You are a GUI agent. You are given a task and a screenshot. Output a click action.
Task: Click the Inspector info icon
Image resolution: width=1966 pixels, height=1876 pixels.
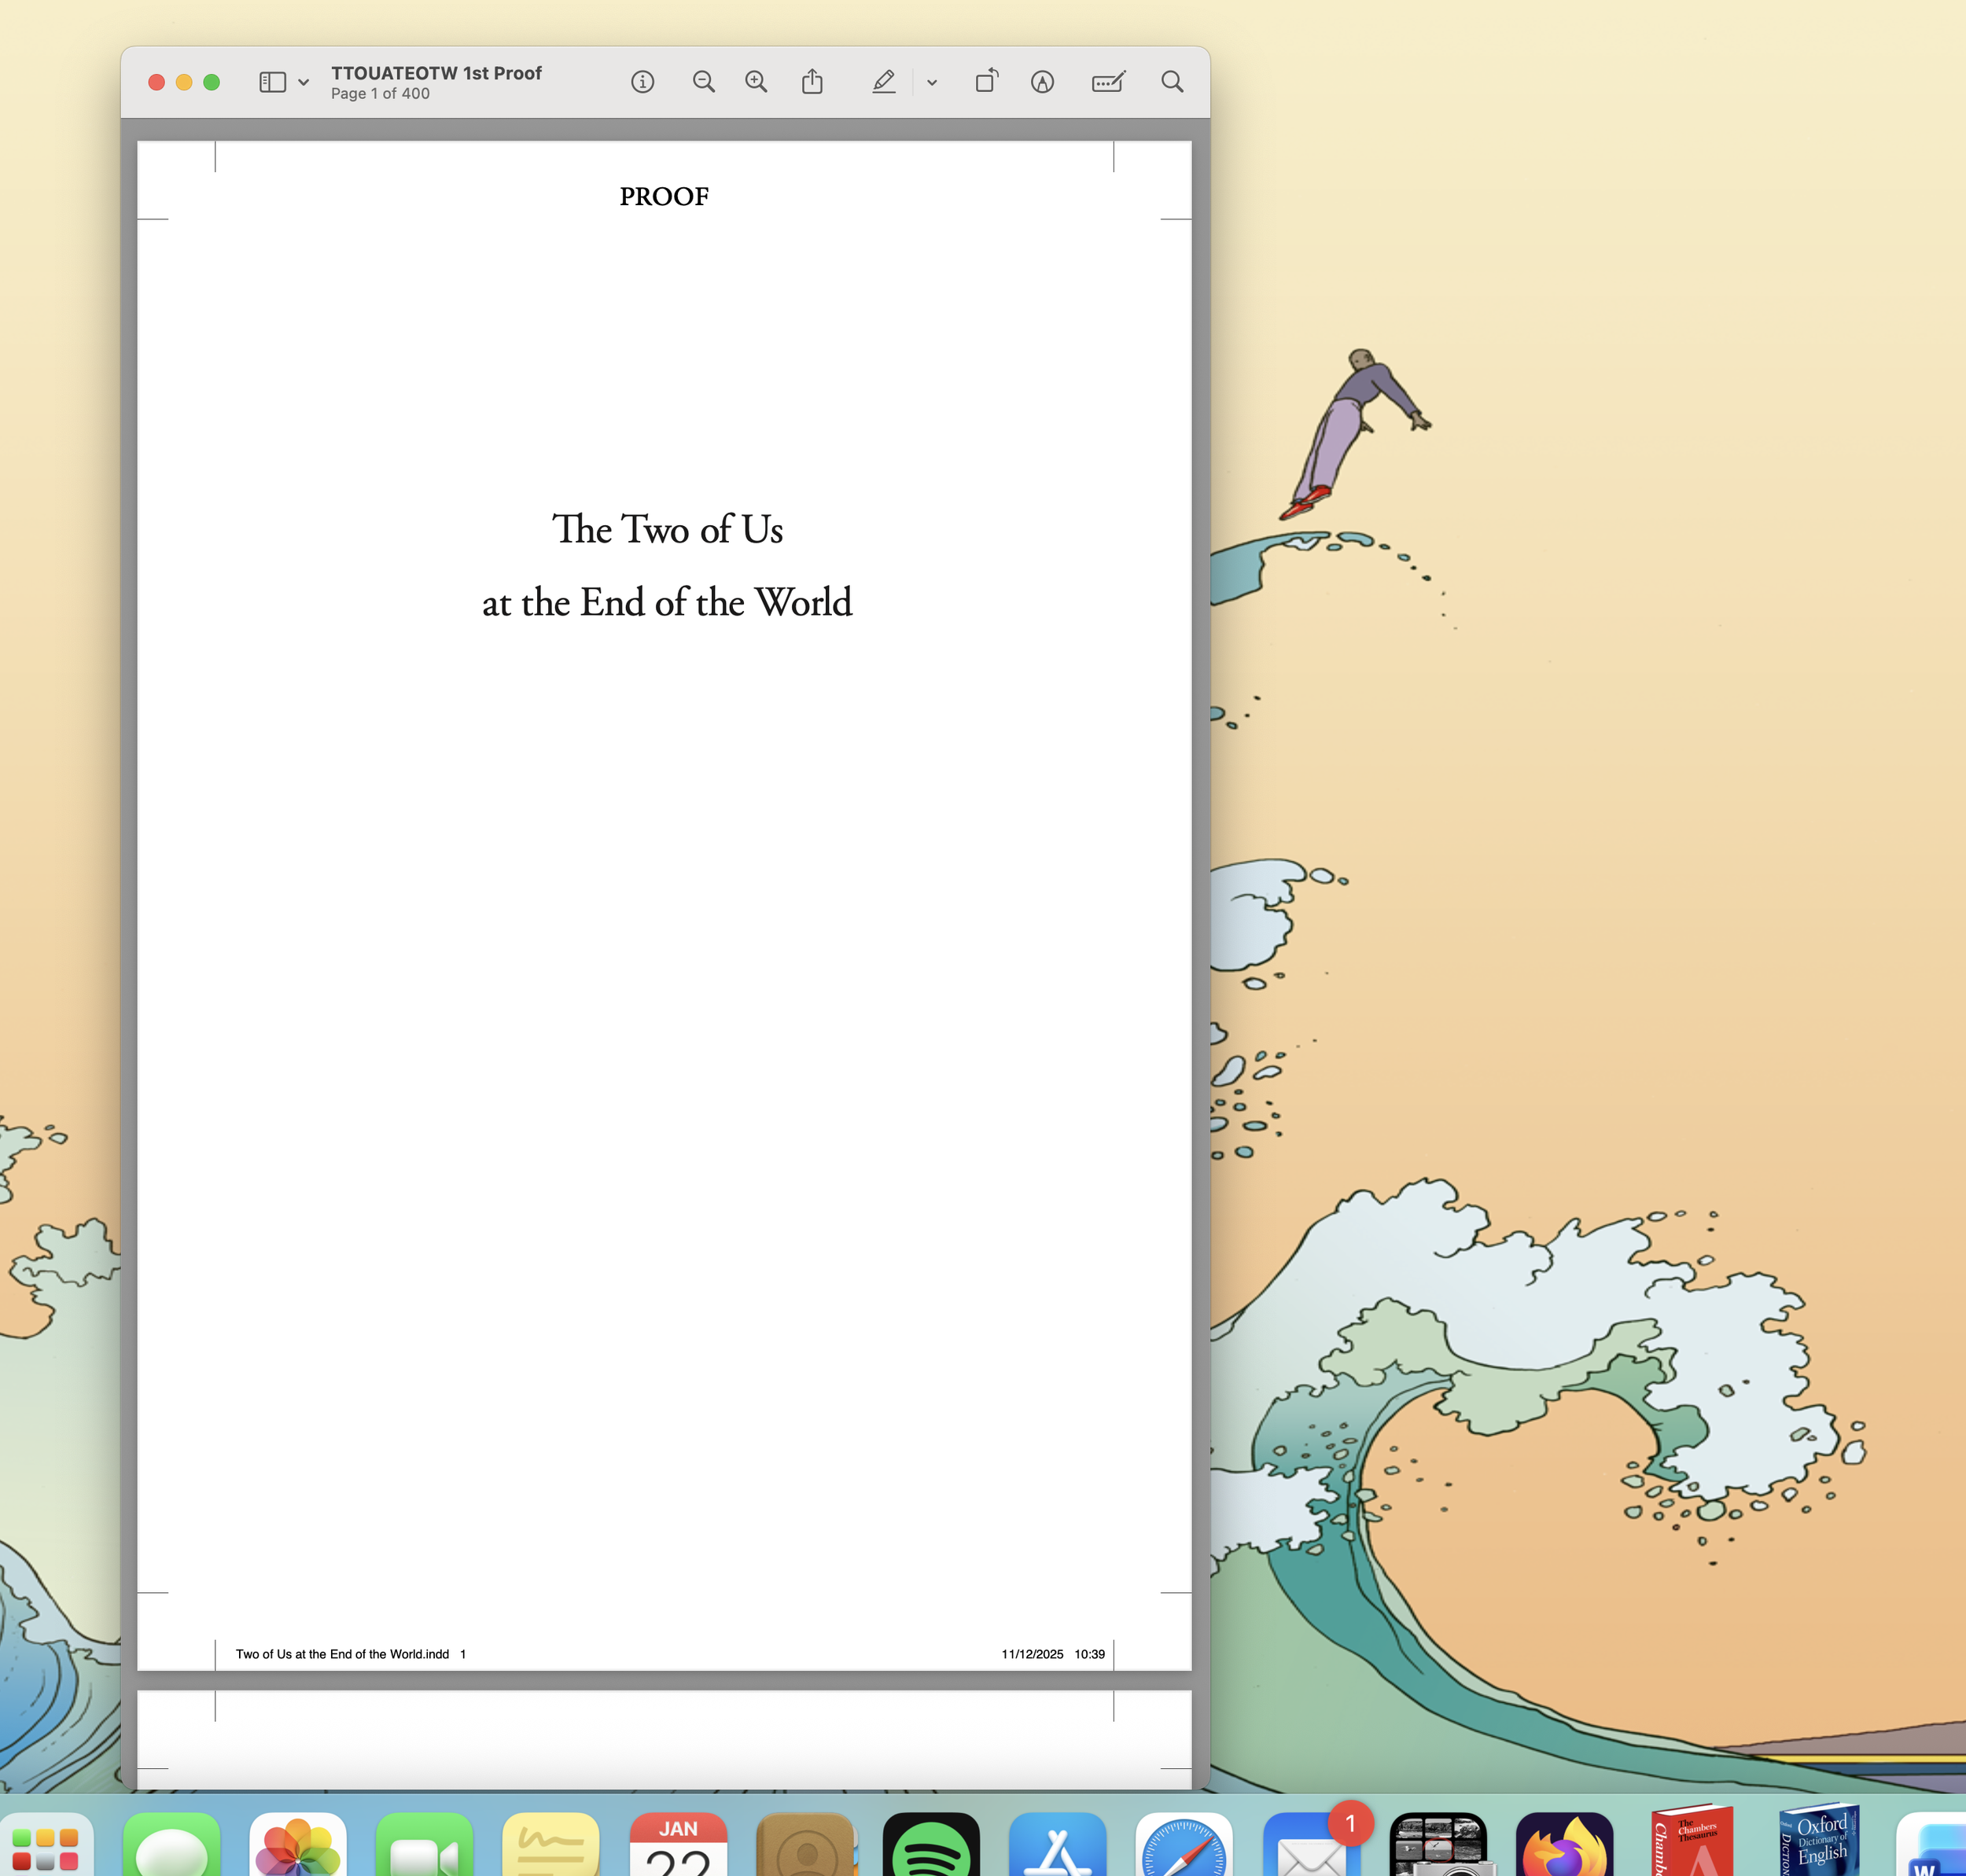tap(642, 82)
